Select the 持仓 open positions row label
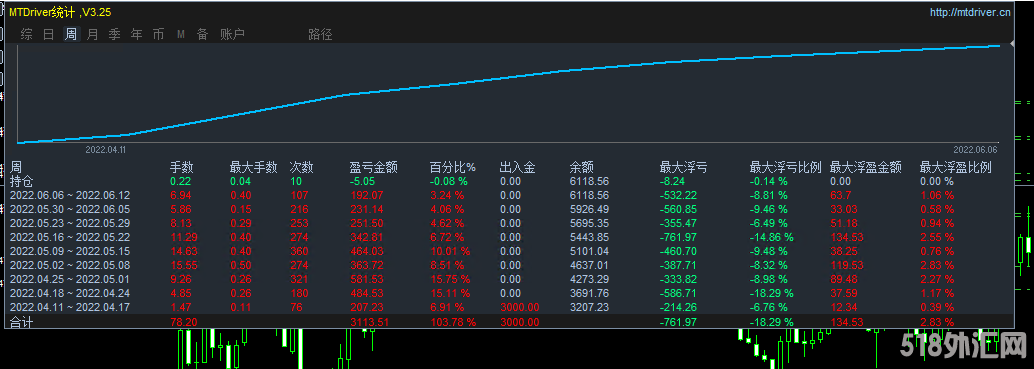Viewport: 1034px width, 369px height. [x=22, y=181]
